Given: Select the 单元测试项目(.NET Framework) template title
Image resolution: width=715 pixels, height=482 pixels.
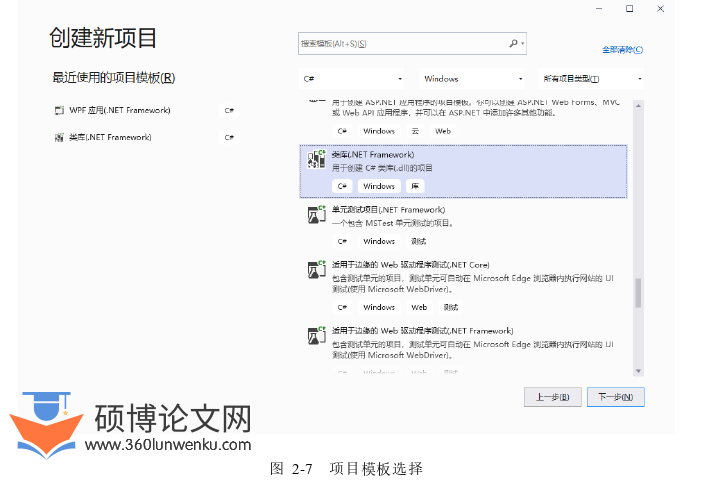Looking at the screenshot, I should [x=389, y=210].
